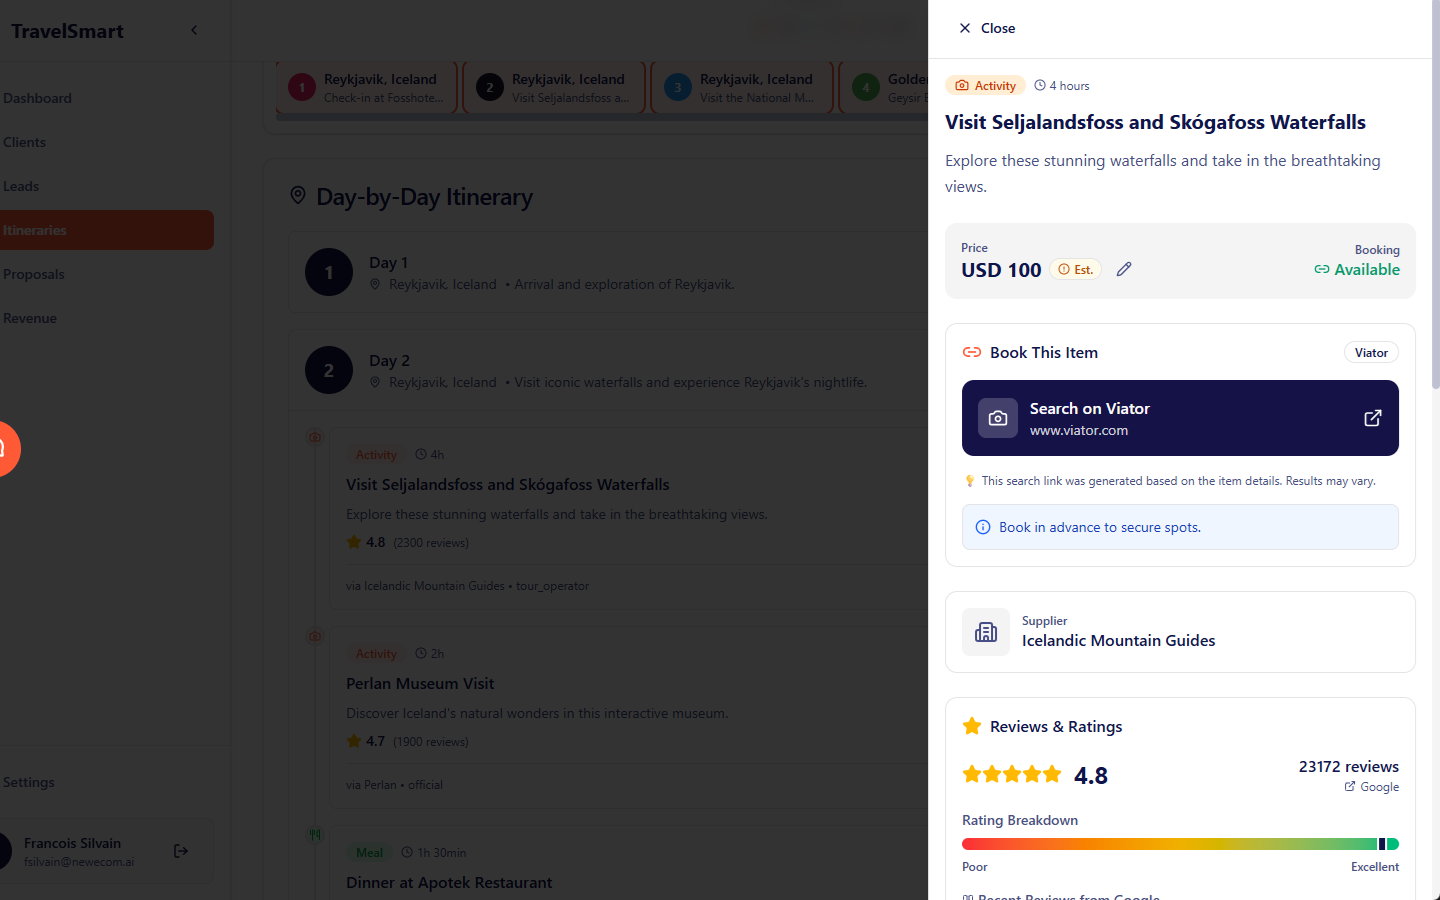The height and width of the screenshot is (900, 1440).
Task: Click the pencil icon to edit price
Action: [x=1124, y=269]
